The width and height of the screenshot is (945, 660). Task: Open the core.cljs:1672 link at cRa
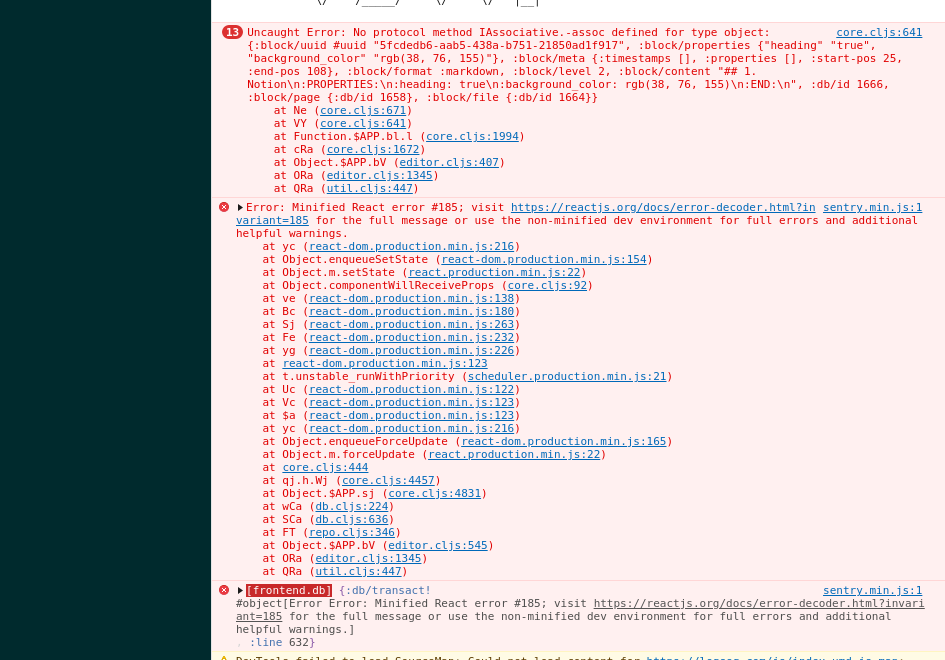coord(373,149)
